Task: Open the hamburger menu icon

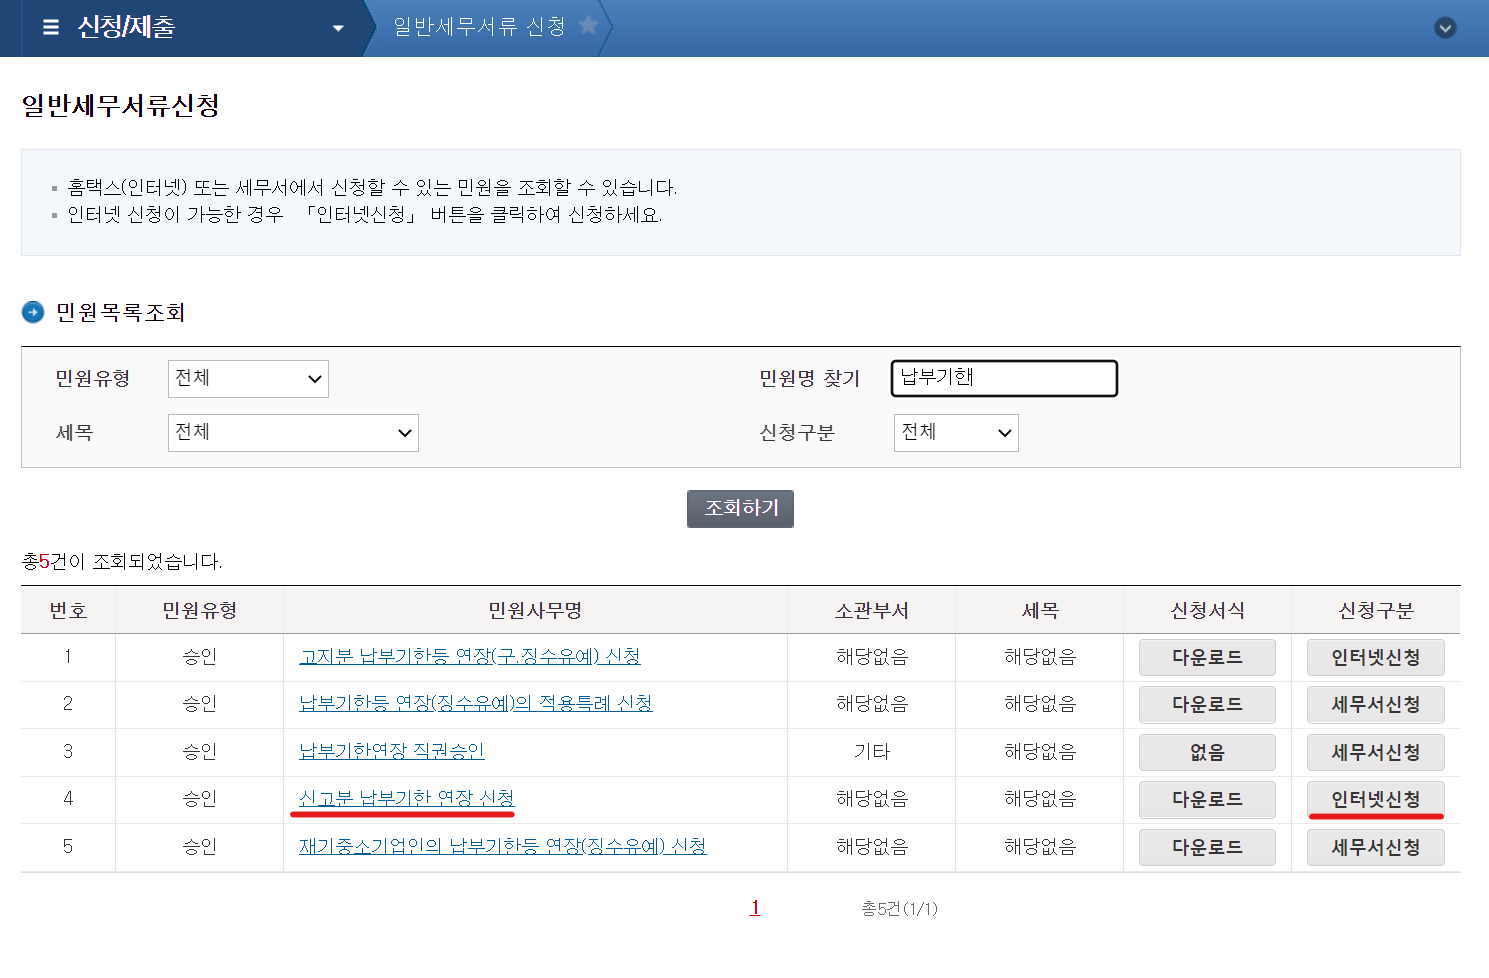Action: [51, 28]
